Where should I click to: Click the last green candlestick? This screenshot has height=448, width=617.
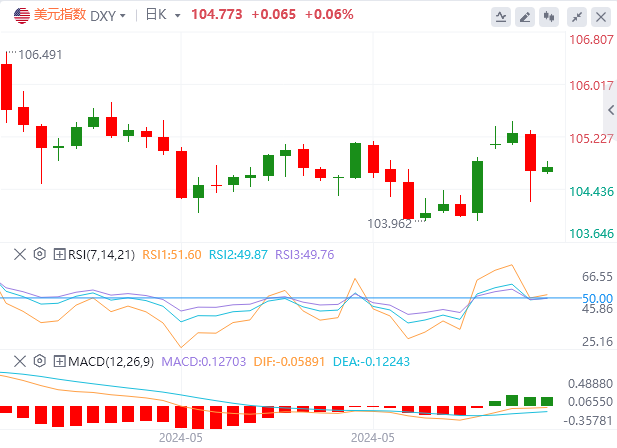[547, 168]
